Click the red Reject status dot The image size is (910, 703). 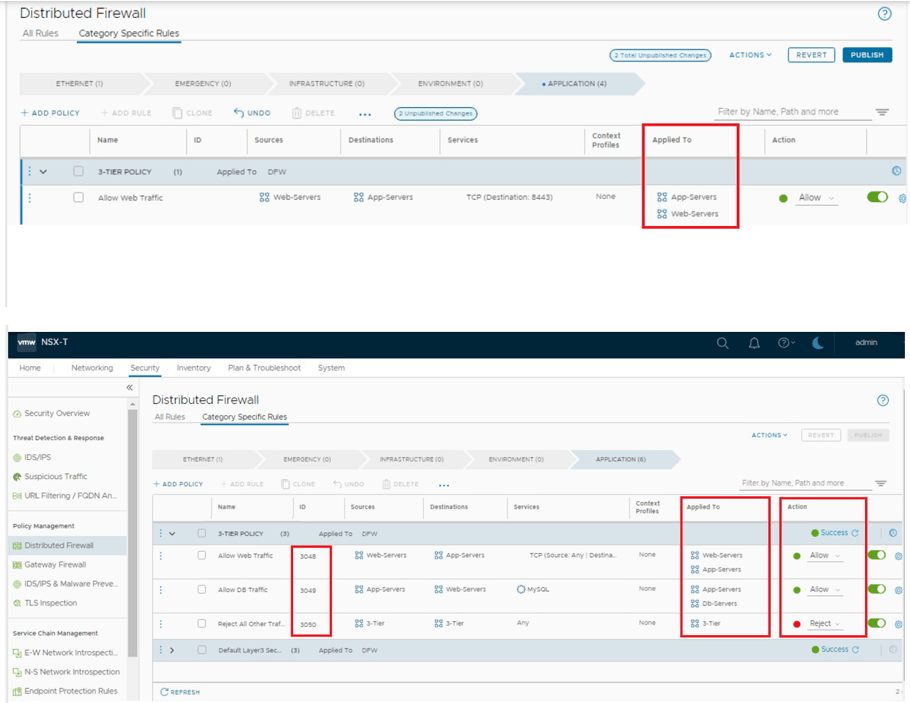click(x=795, y=624)
